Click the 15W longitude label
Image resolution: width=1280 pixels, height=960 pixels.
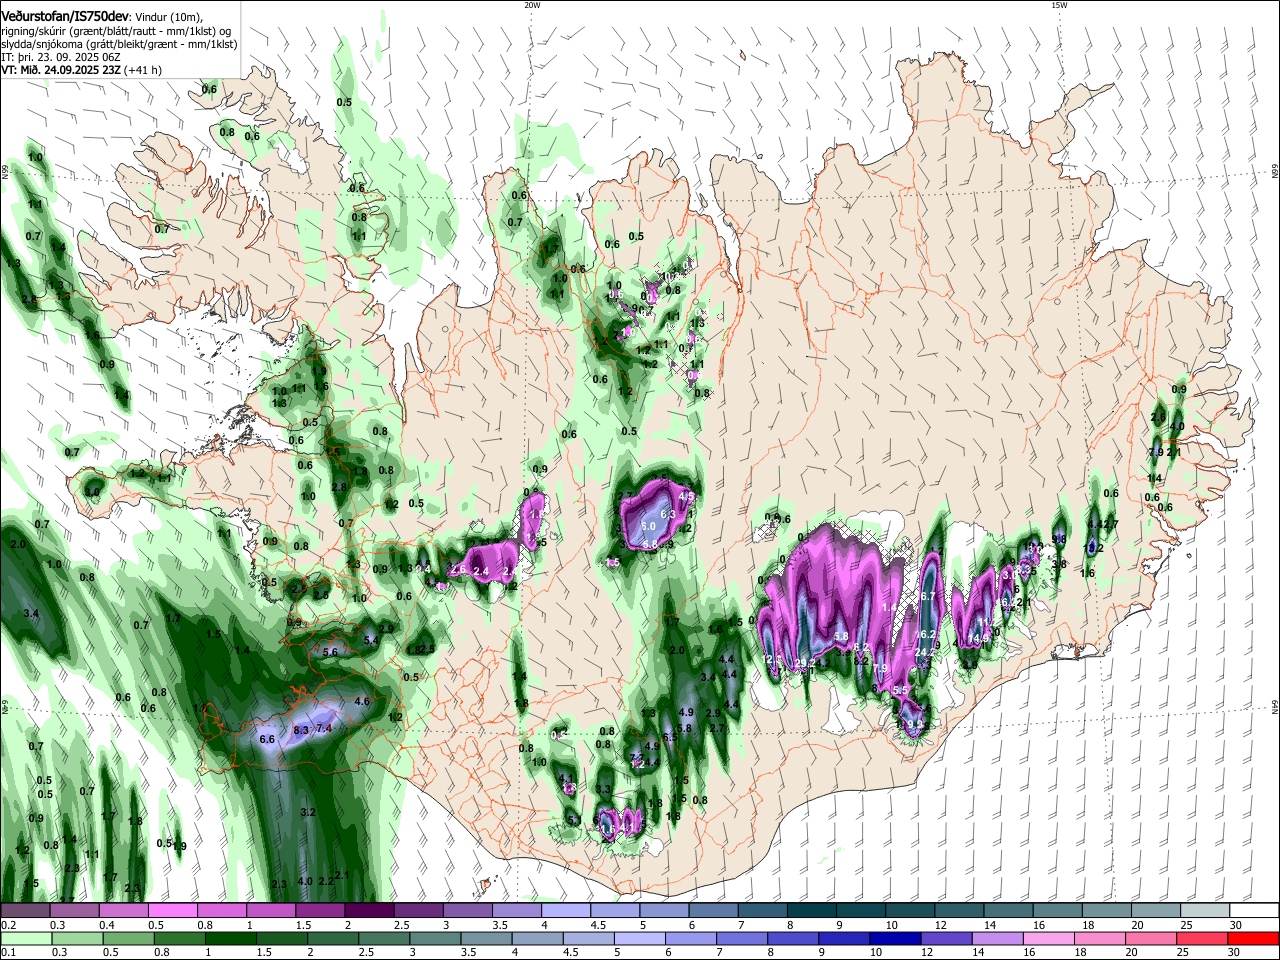[1059, 5]
